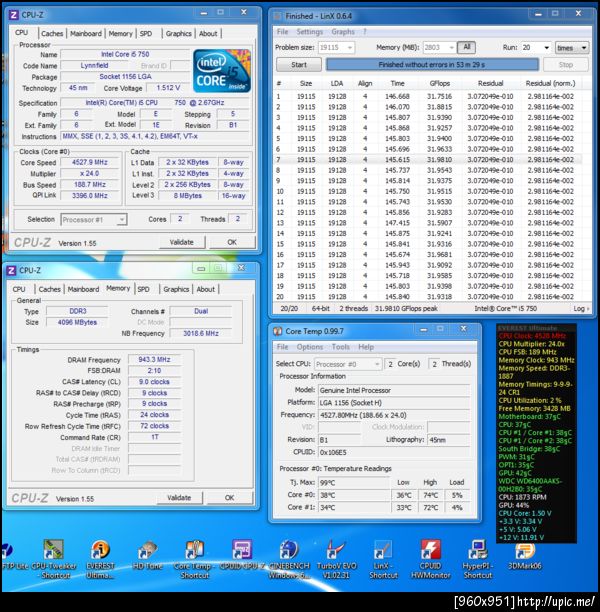Open Core Temp Help menu
This screenshot has height=612, width=600.
[366, 347]
